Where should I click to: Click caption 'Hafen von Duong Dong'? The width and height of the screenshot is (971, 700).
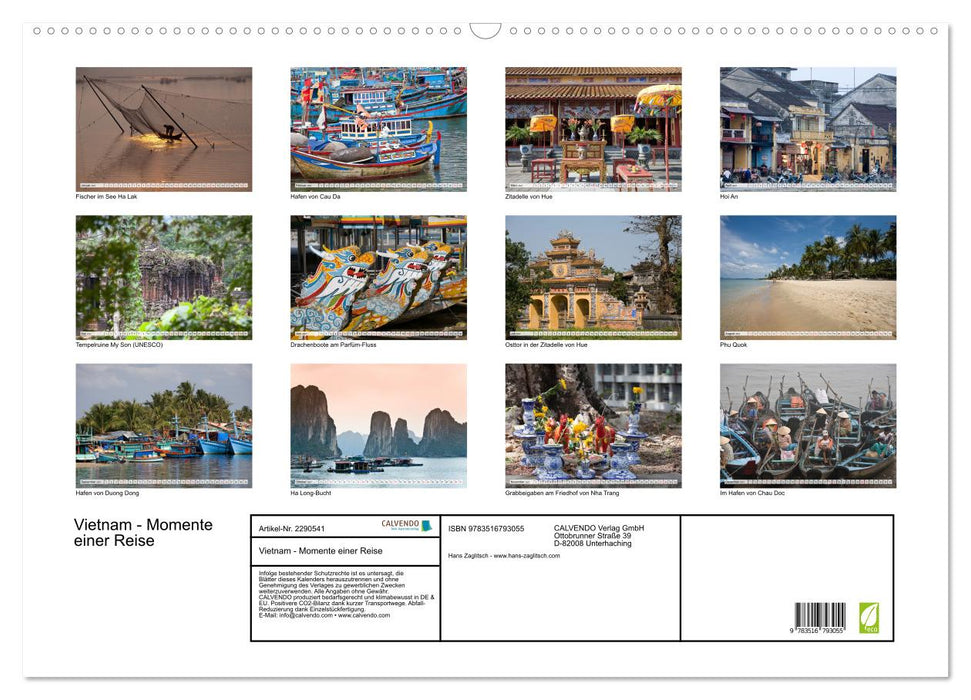(x=107, y=493)
